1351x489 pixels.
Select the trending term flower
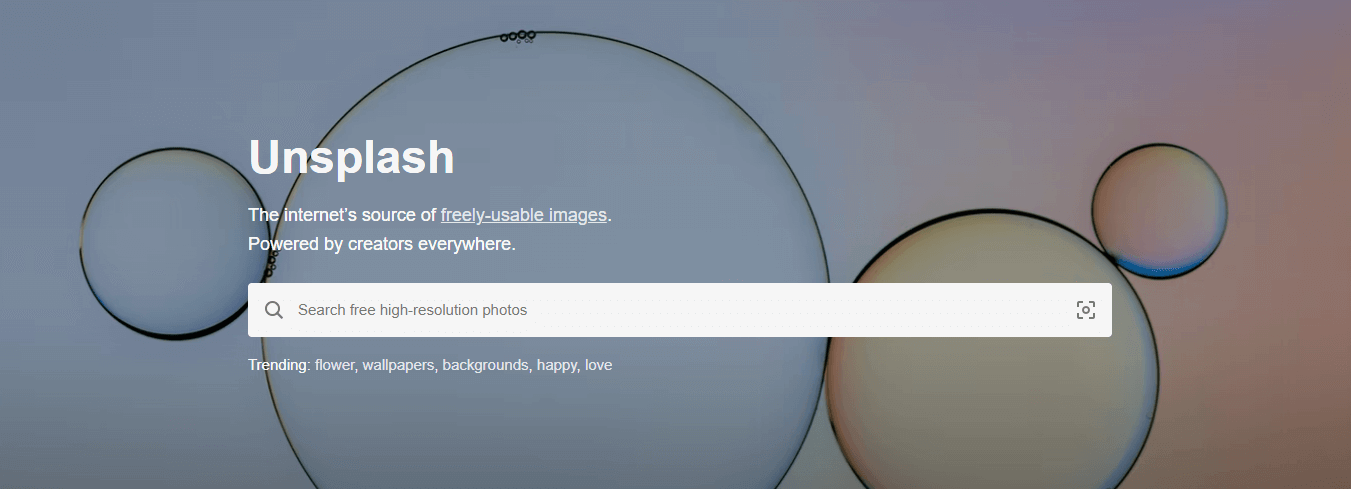coord(336,365)
